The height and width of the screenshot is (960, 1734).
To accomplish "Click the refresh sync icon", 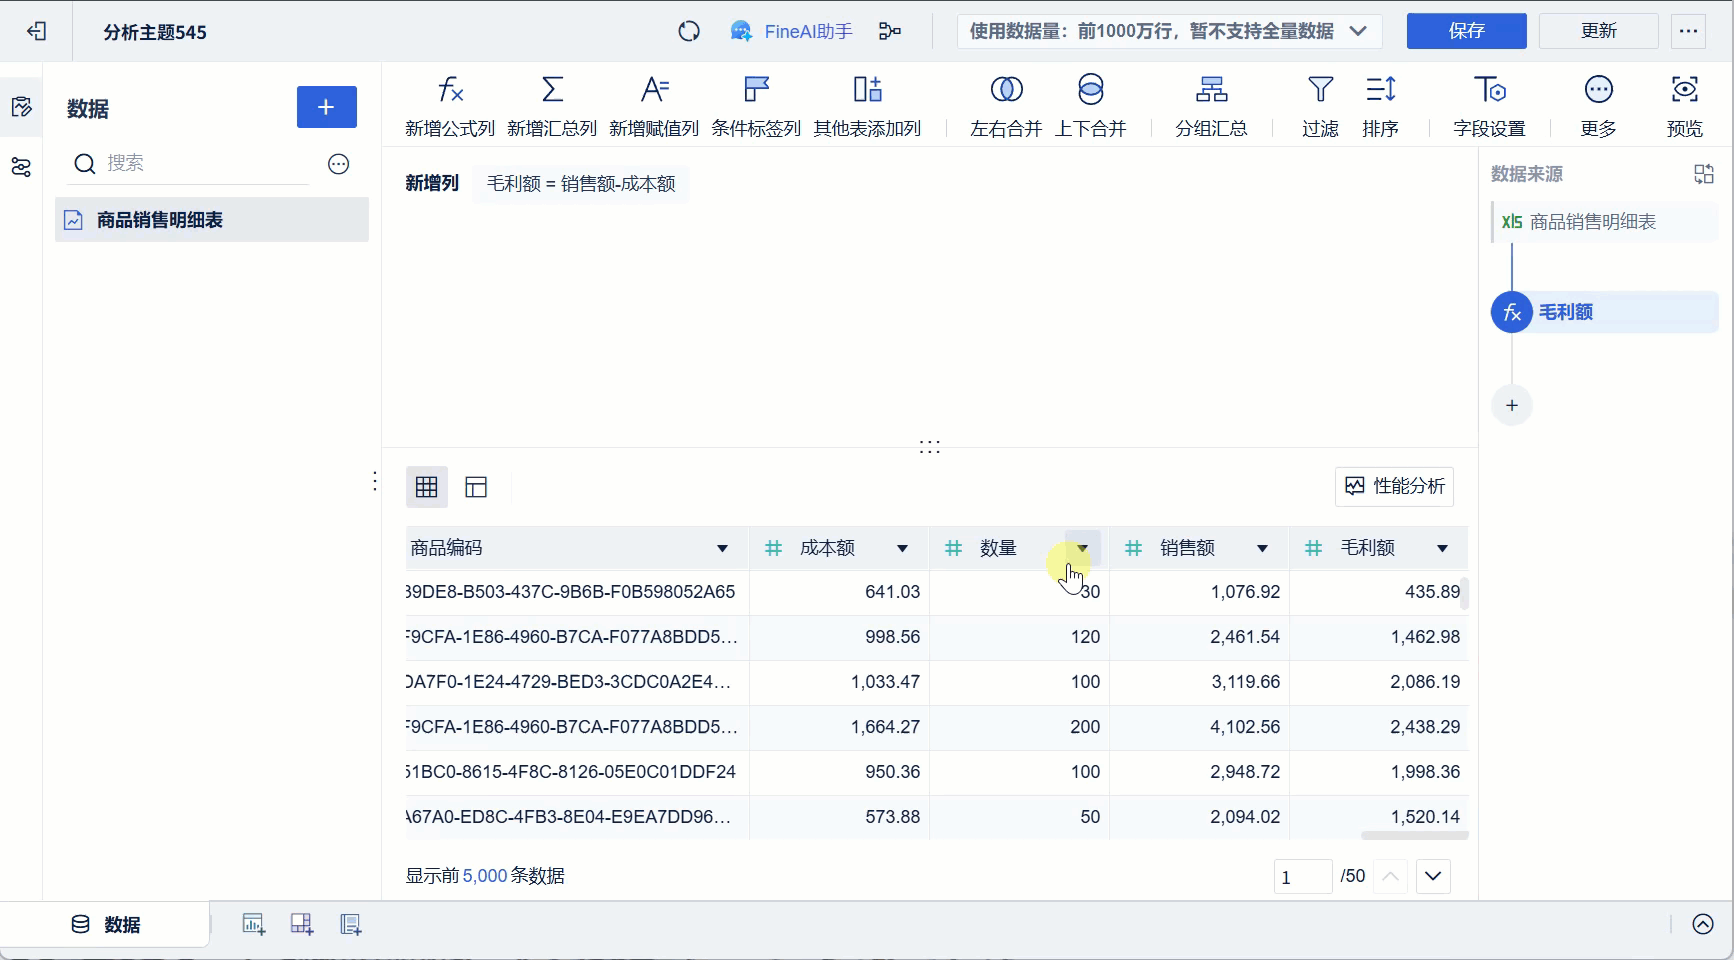I will click(x=689, y=32).
